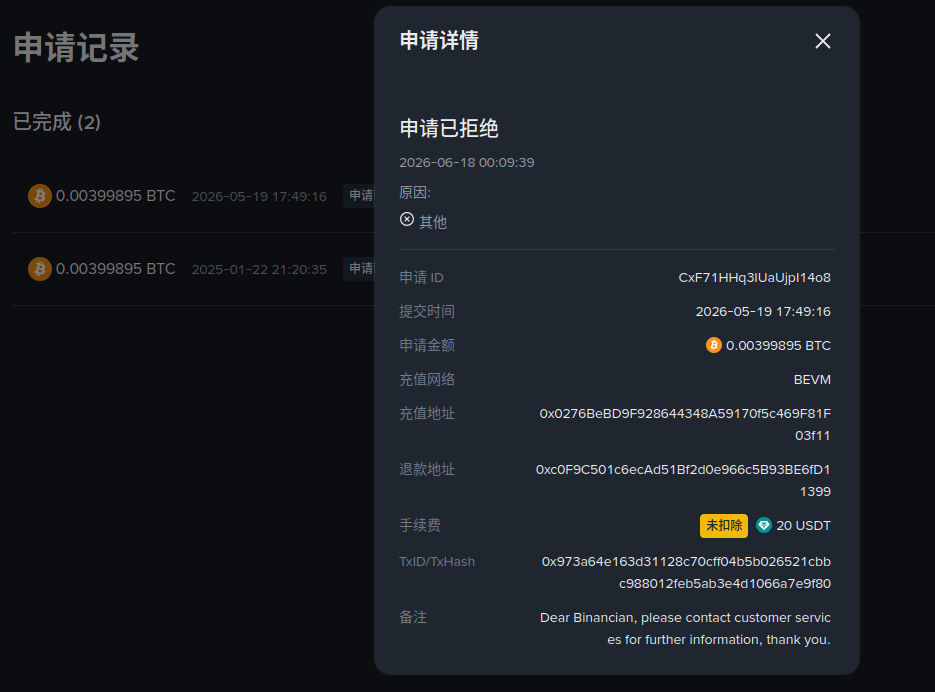Click the 0.00399895 BTC amount dated 2025-01-22 in list
Screen dimensions: 935x692
coord(116,269)
